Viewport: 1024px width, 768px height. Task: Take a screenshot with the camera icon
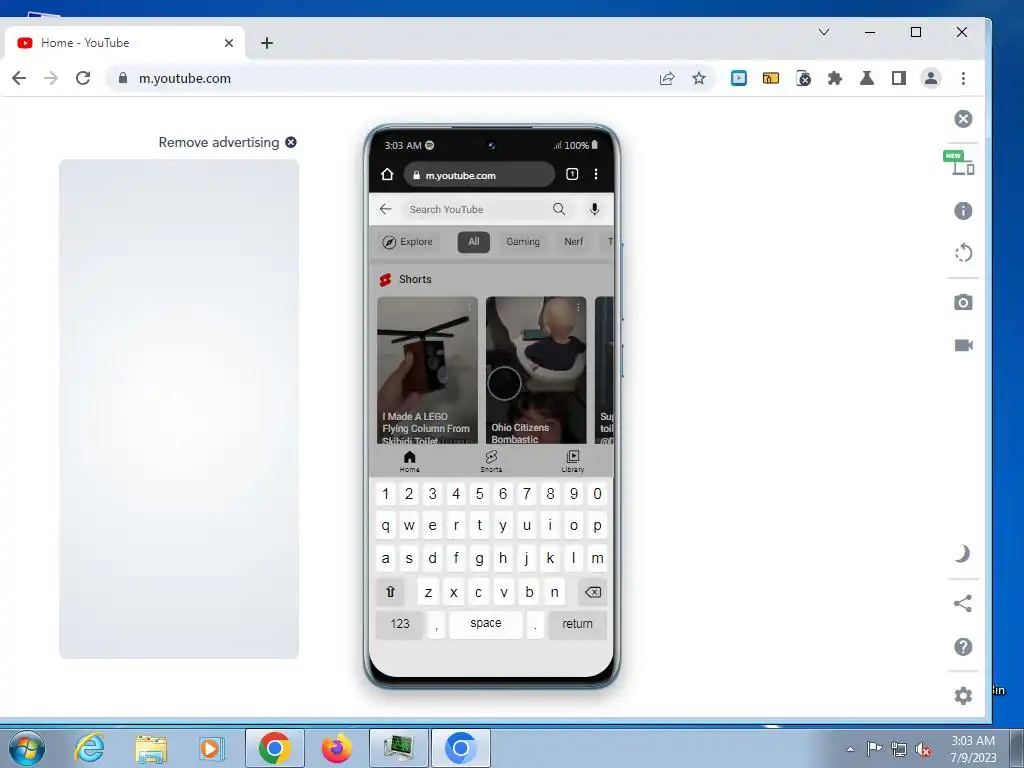click(x=963, y=302)
